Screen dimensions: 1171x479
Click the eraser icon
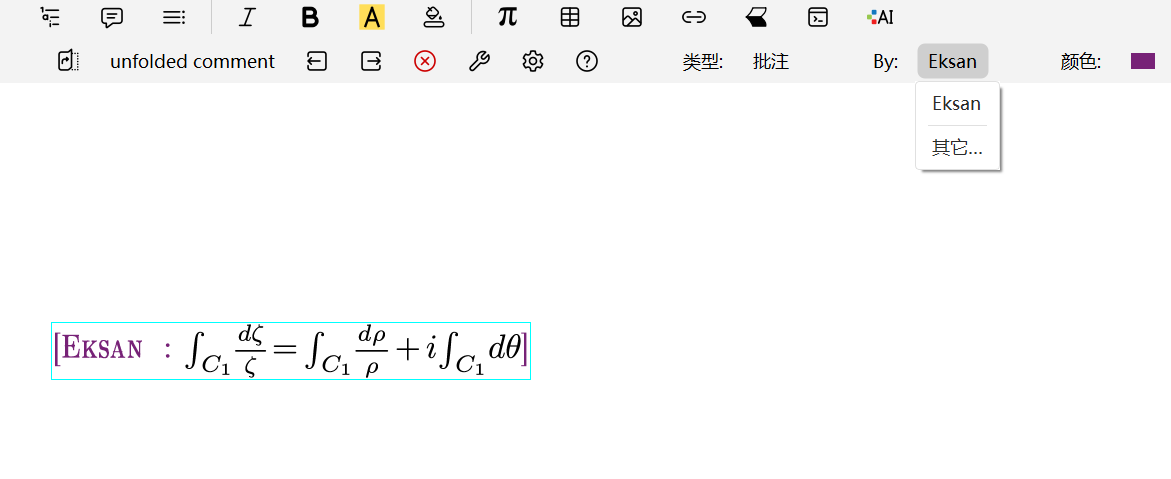756,17
